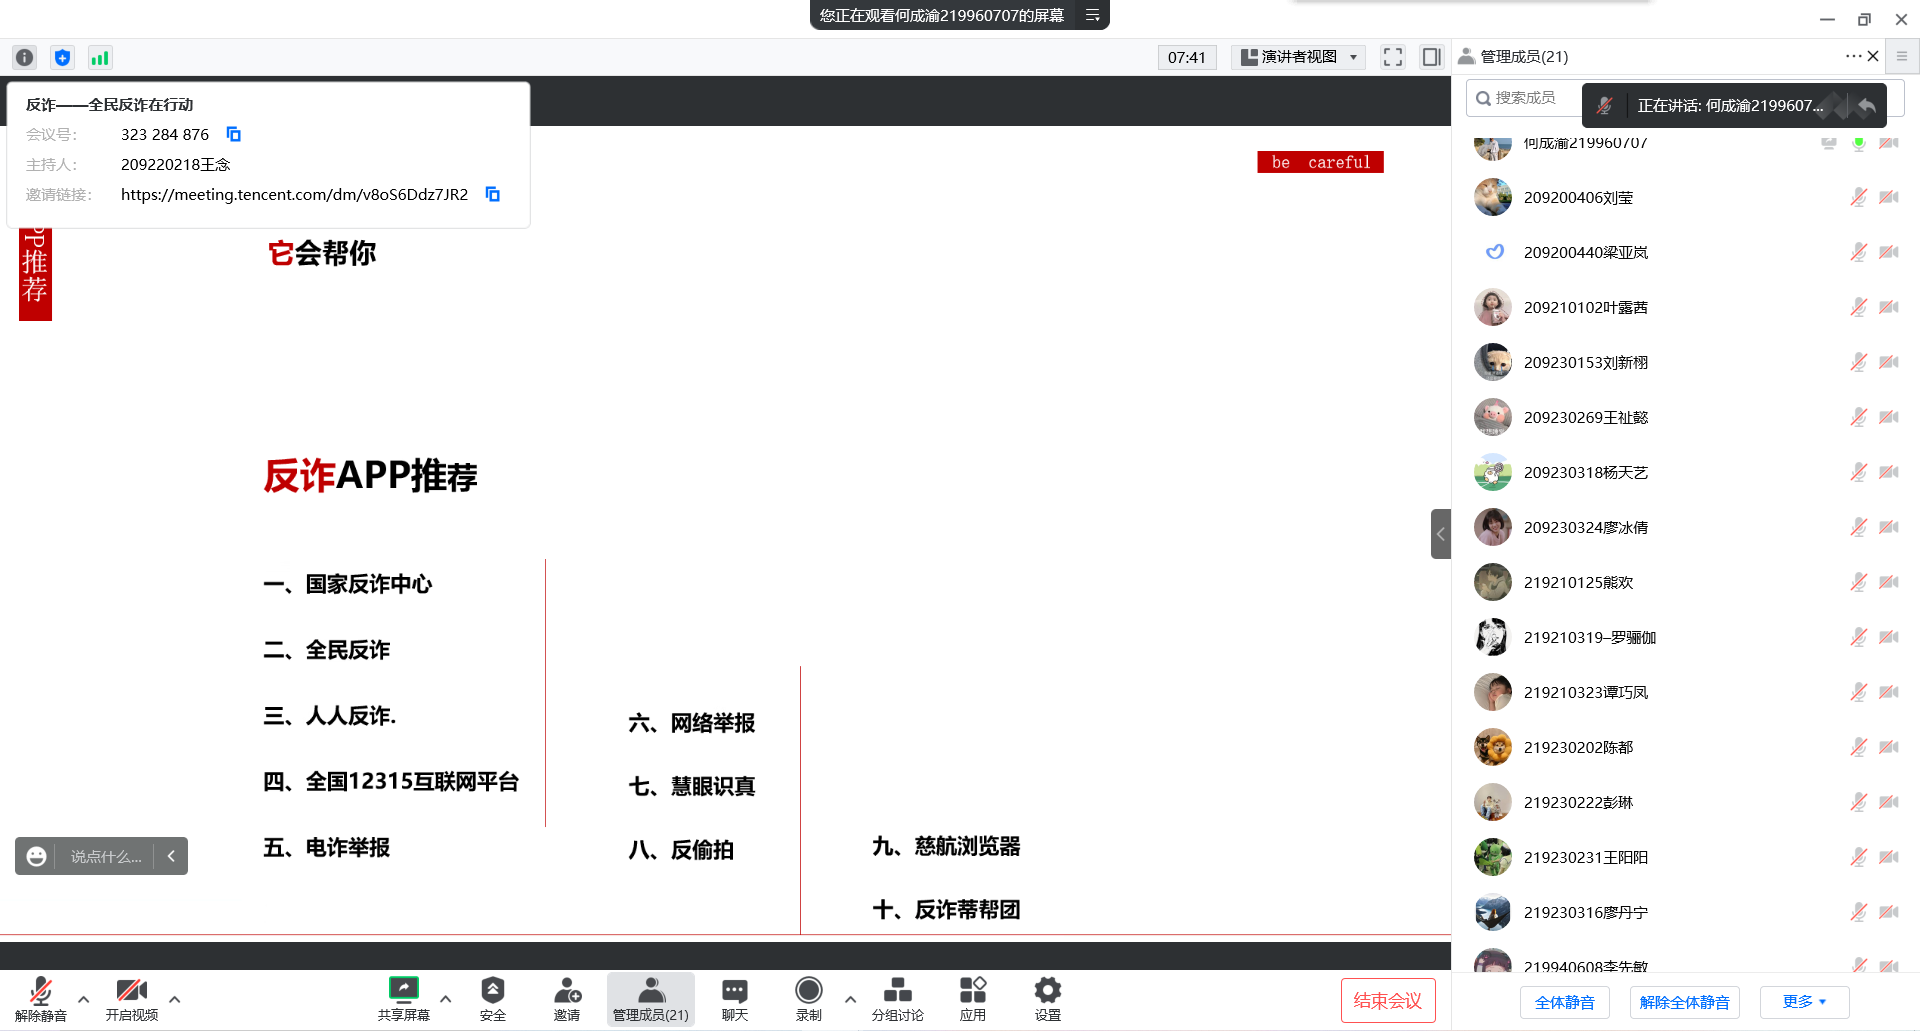Toggle microphone for 209200406刘莹

point(1858,198)
